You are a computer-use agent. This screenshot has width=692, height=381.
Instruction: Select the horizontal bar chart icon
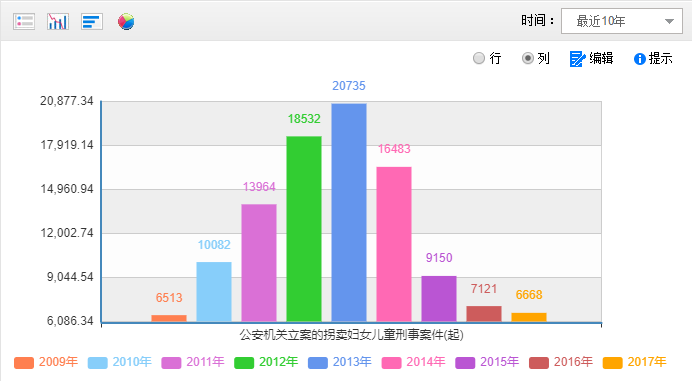tap(92, 21)
